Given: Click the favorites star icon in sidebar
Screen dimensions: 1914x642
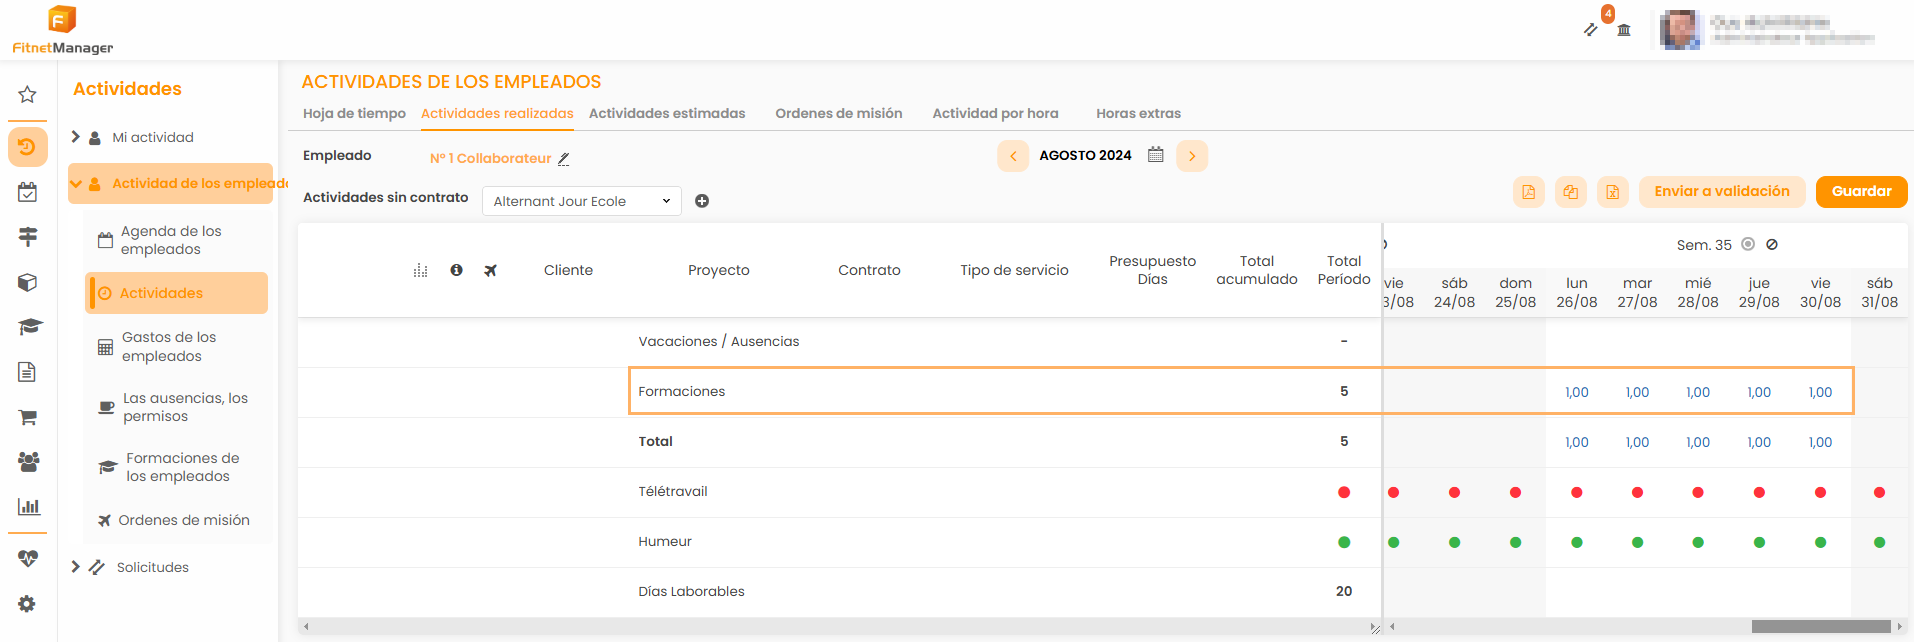Looking at the screenshot, I should click(27, 94).
